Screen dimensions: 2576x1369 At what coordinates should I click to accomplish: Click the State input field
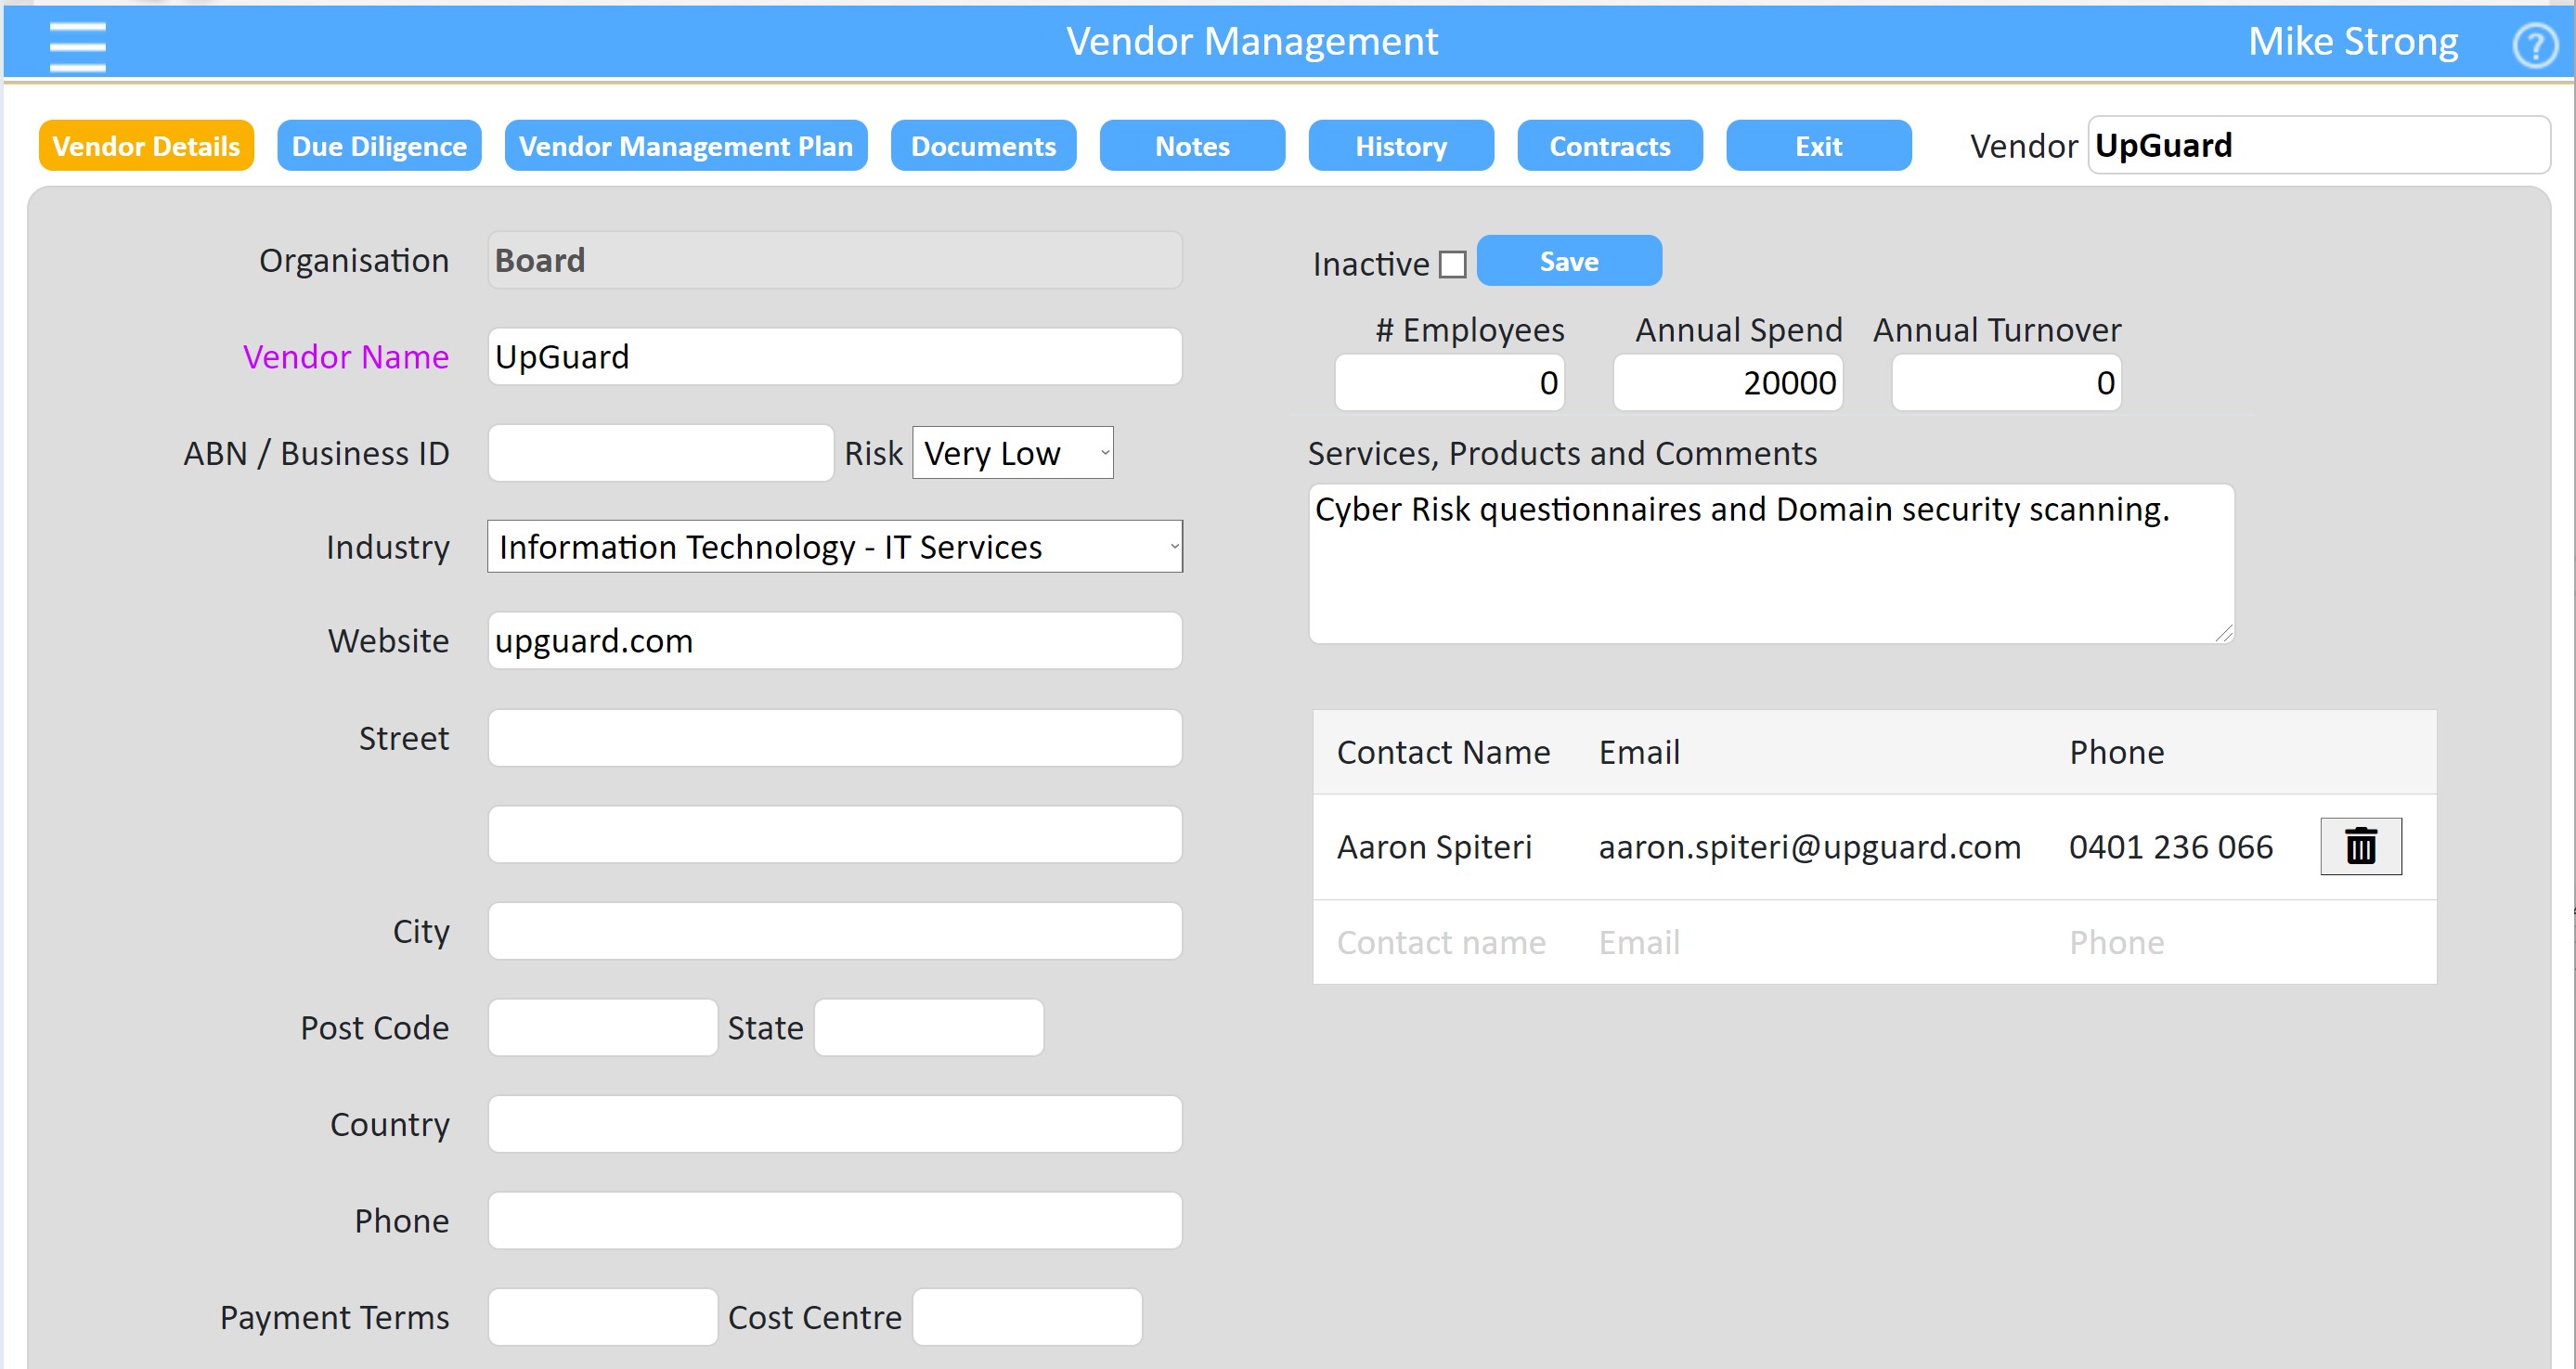click(x=928, y=1027)
